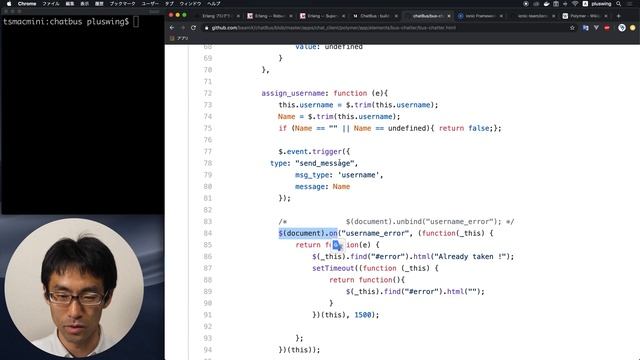
Task: Click the yellow Chrome update icon
Action: (633, 28)
